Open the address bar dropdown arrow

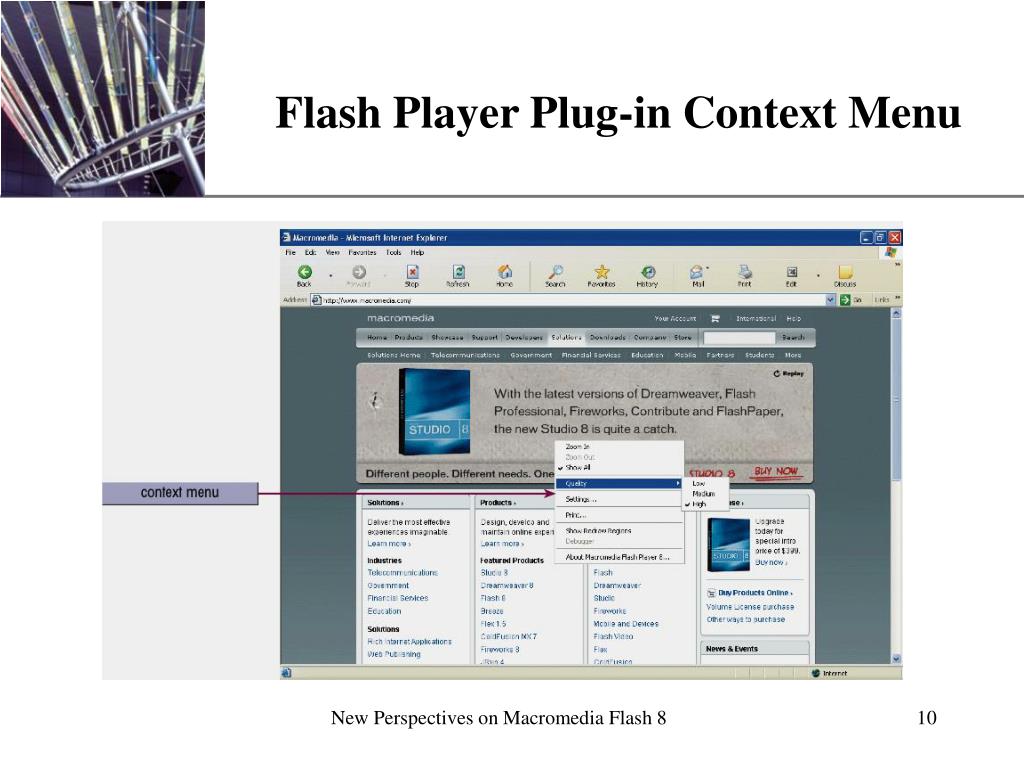pos(831,300)
